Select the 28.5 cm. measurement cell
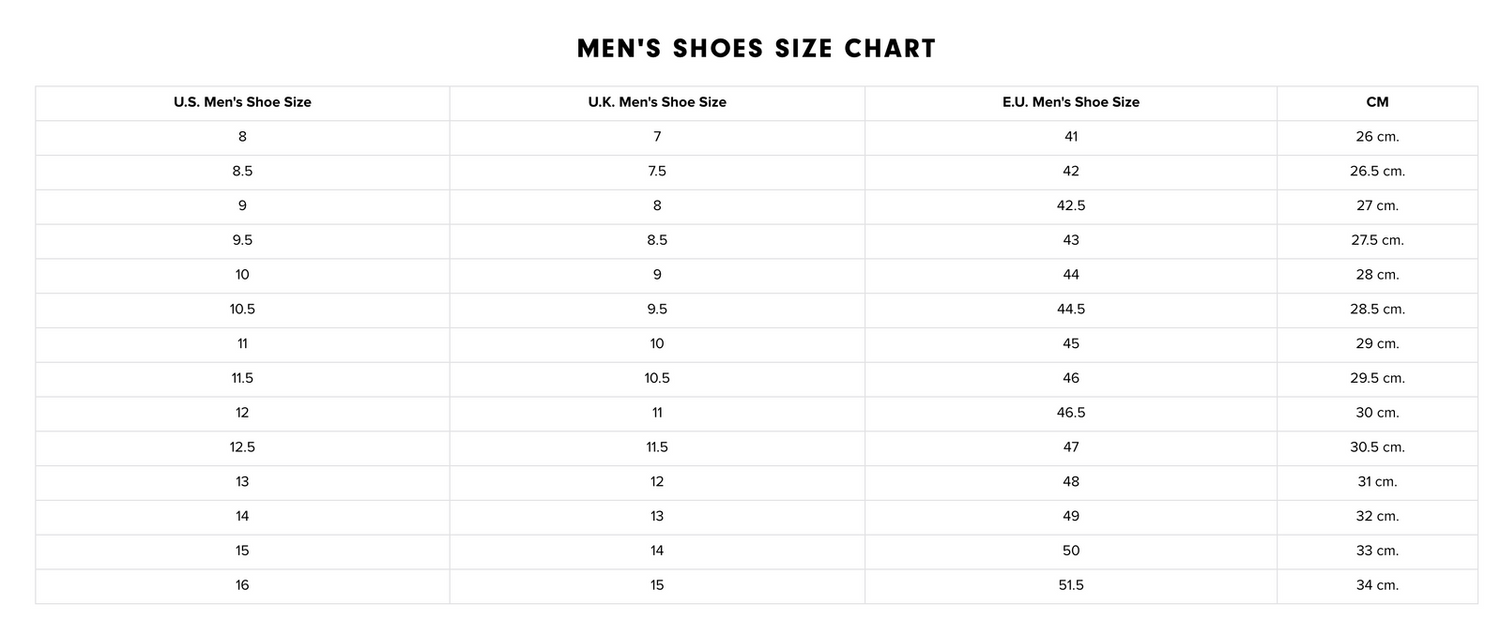Screen dimensions: 1500x620 pyautogui.click(x=1377, y=309)
